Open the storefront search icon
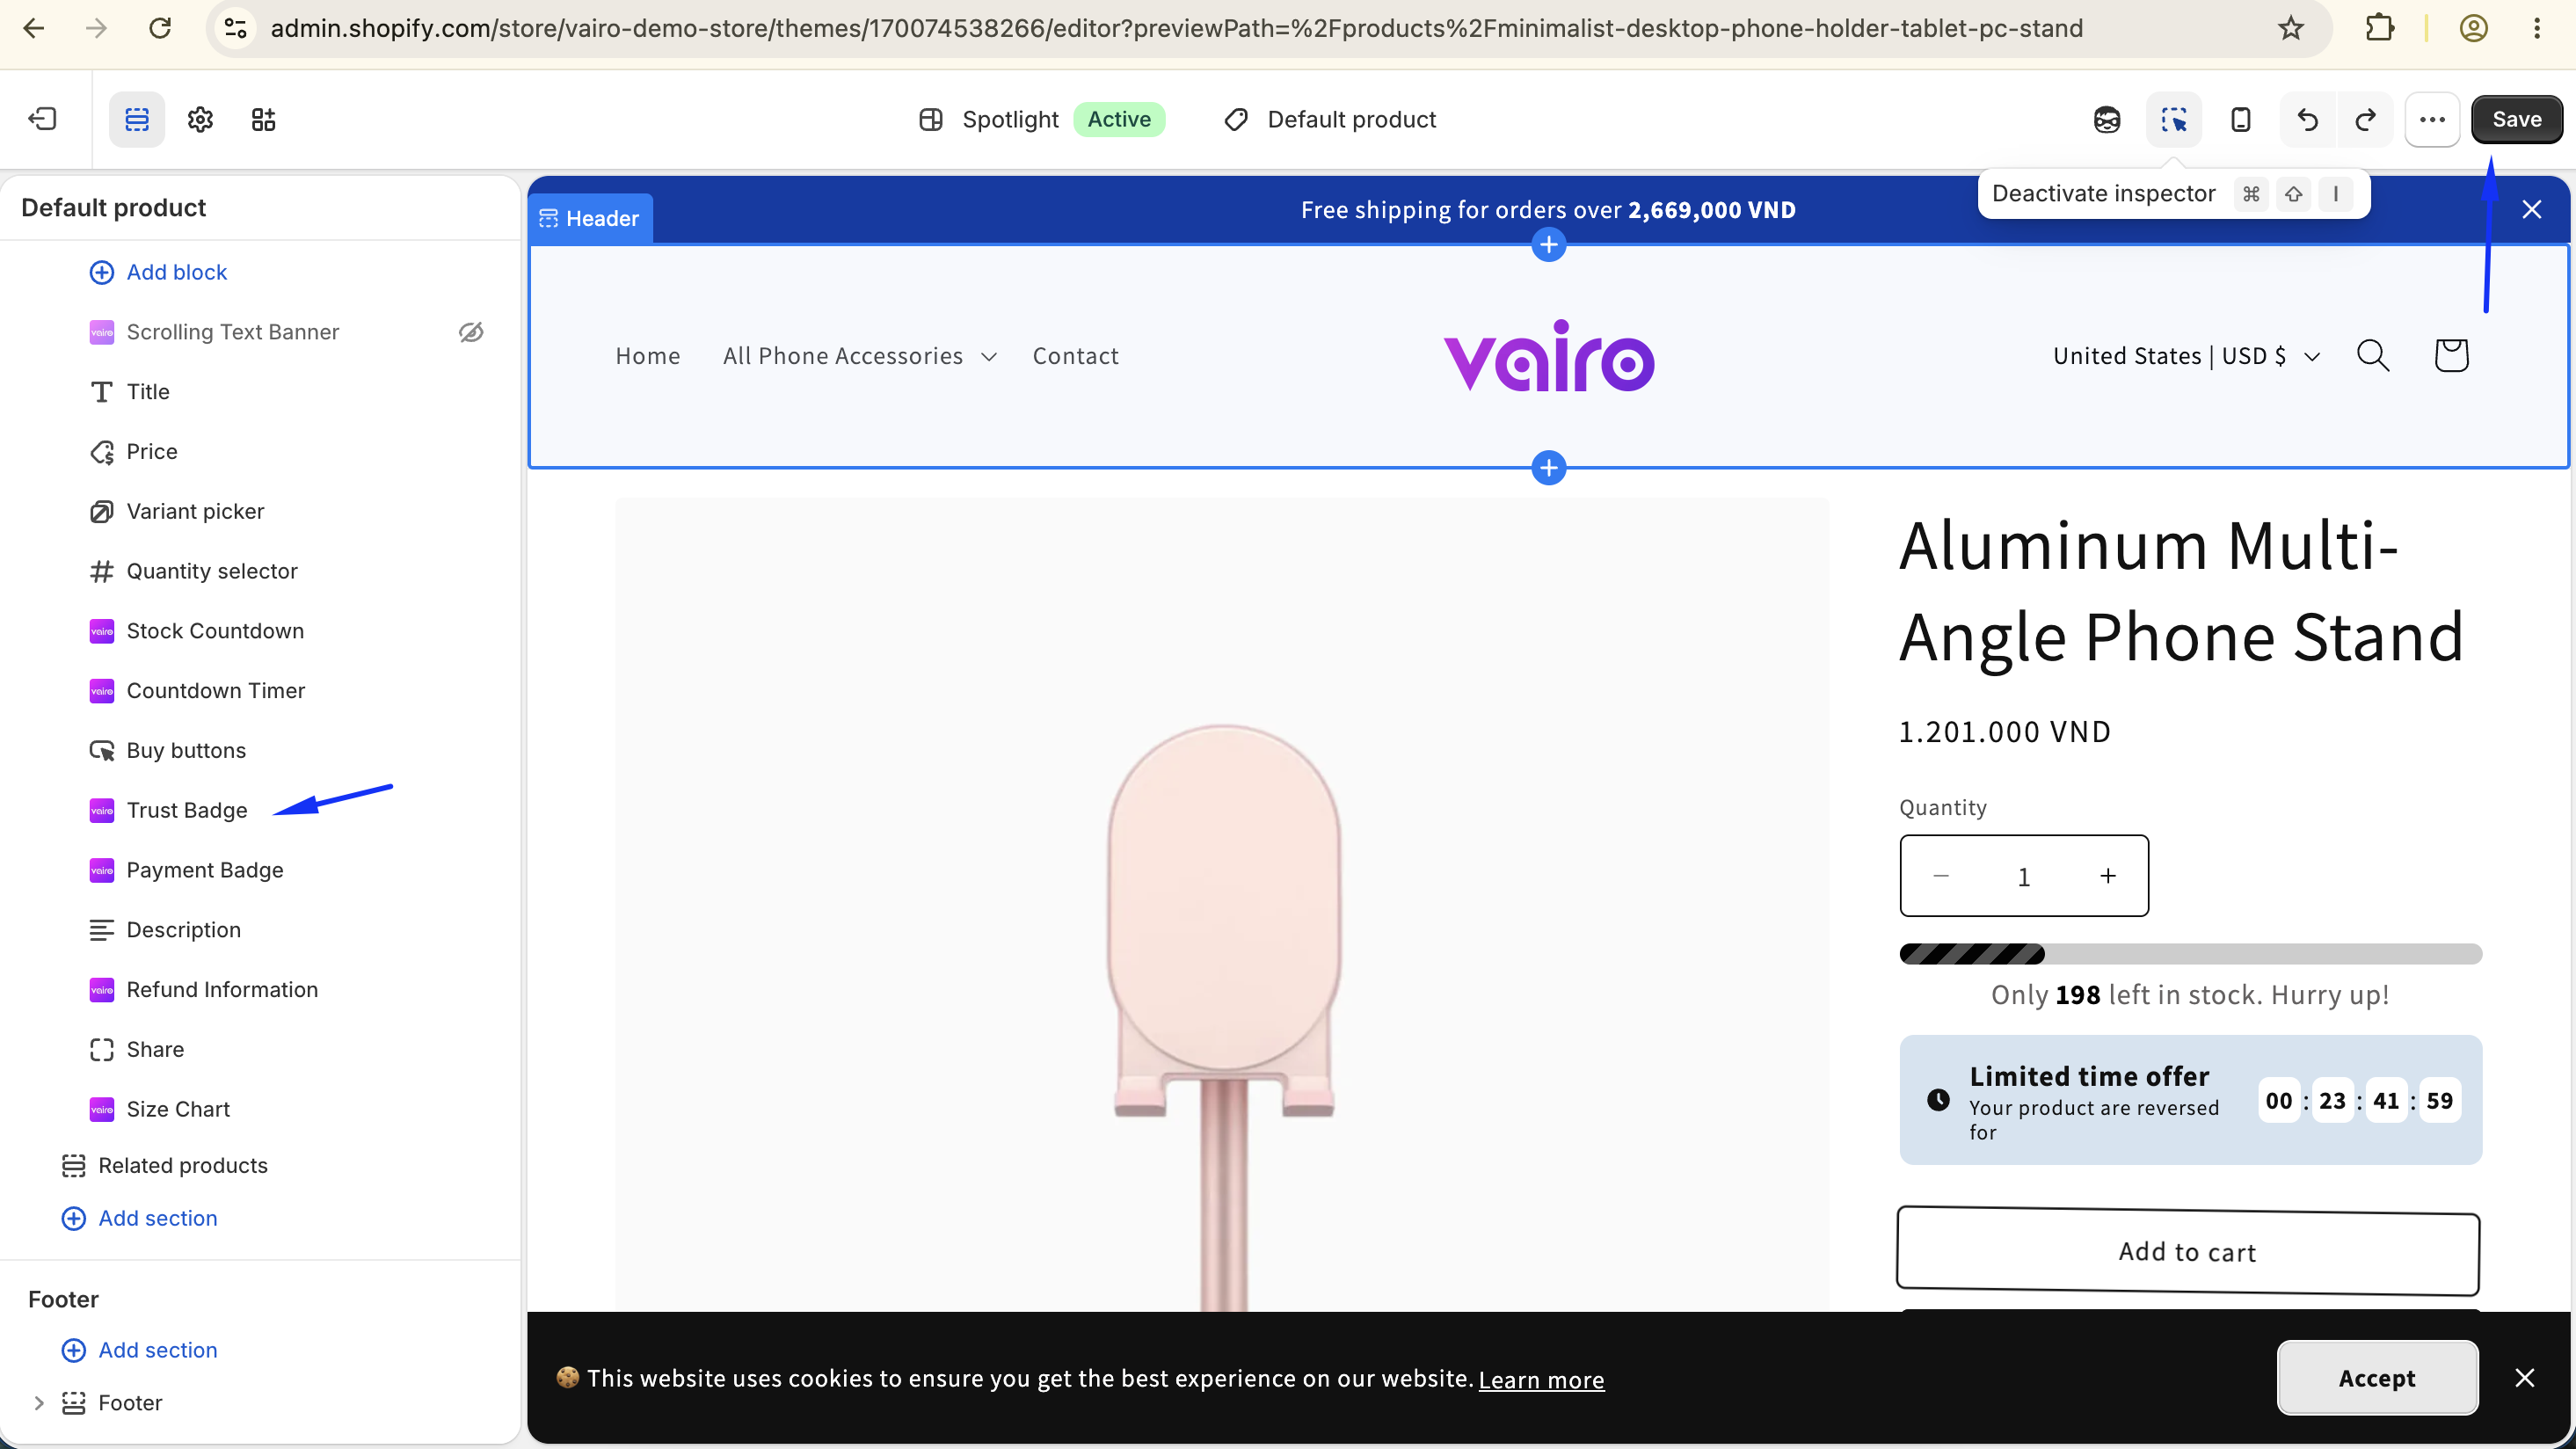Viewport: 2576px width, 1449px height. [2373, 356]
